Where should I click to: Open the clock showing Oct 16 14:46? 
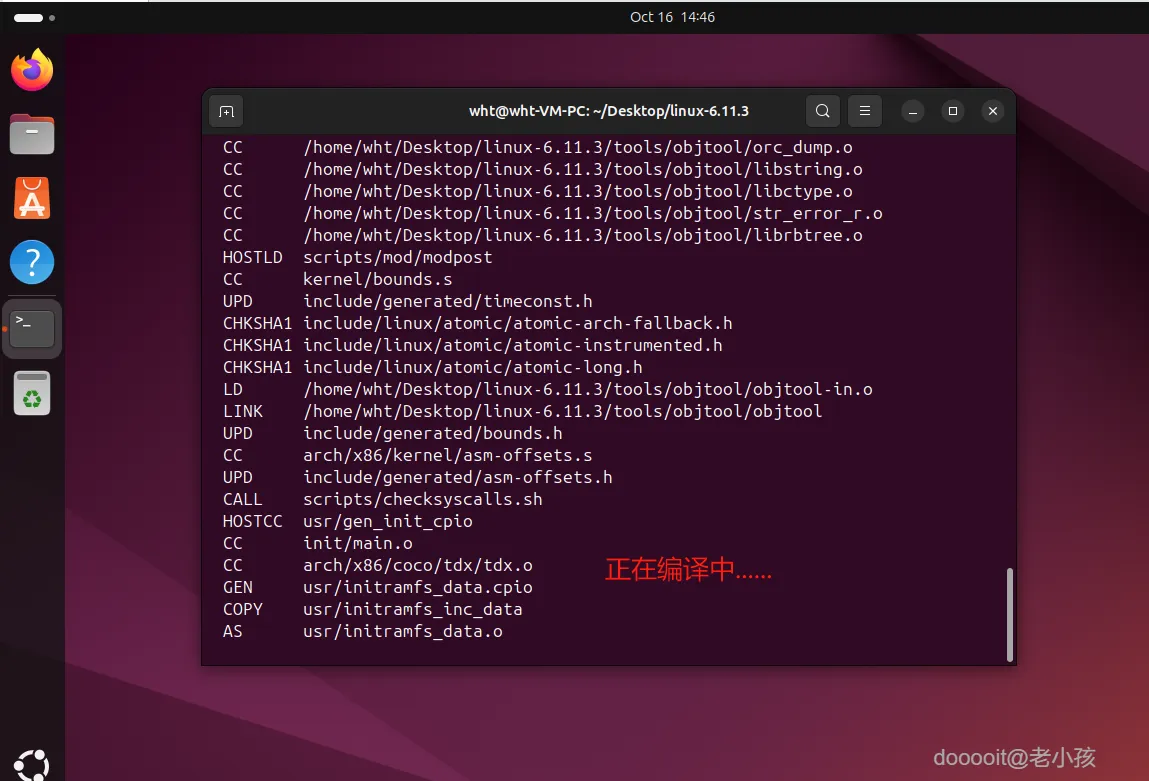click(x=672, y=17)
